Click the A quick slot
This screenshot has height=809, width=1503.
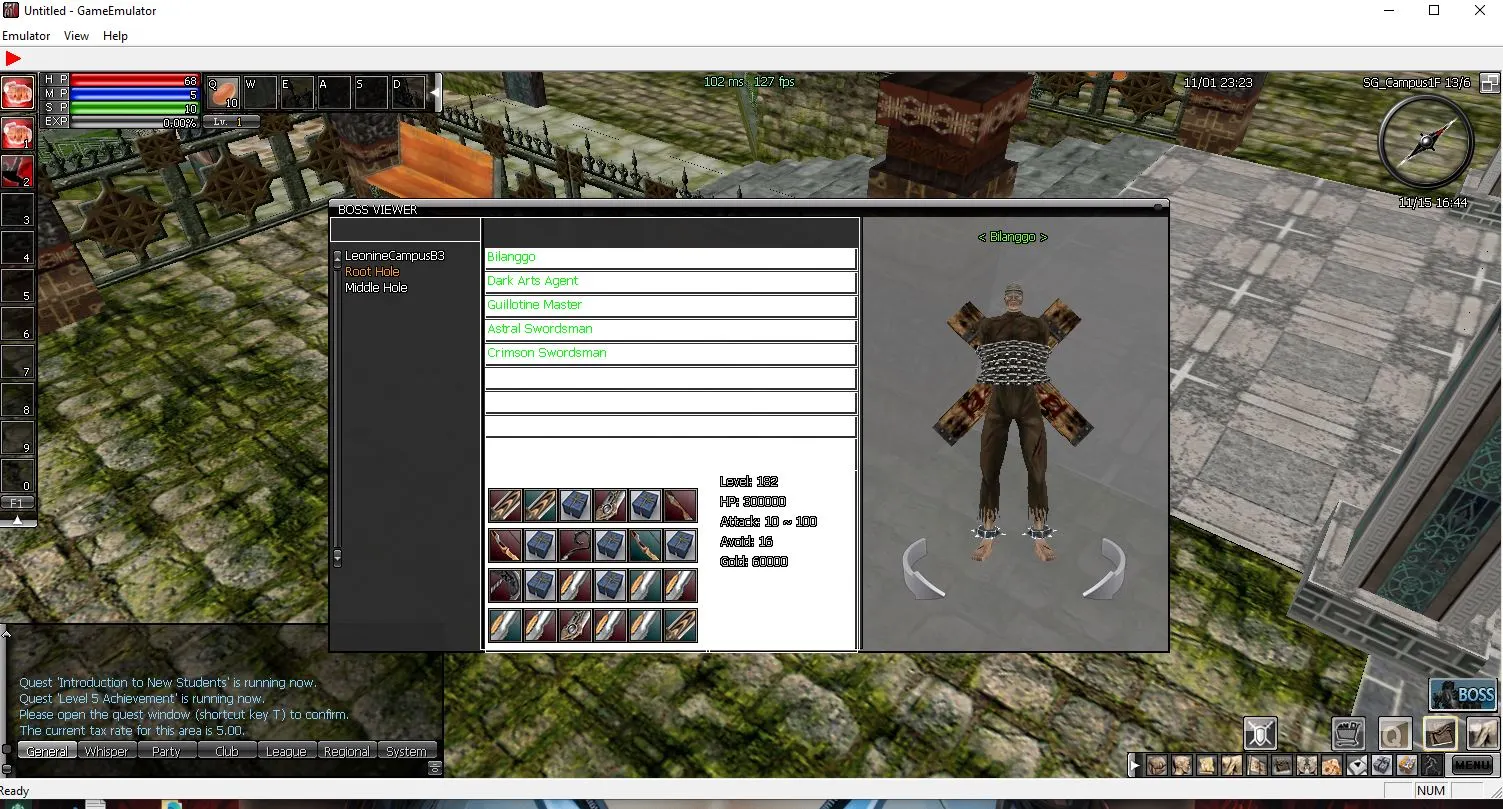point(334,92)
